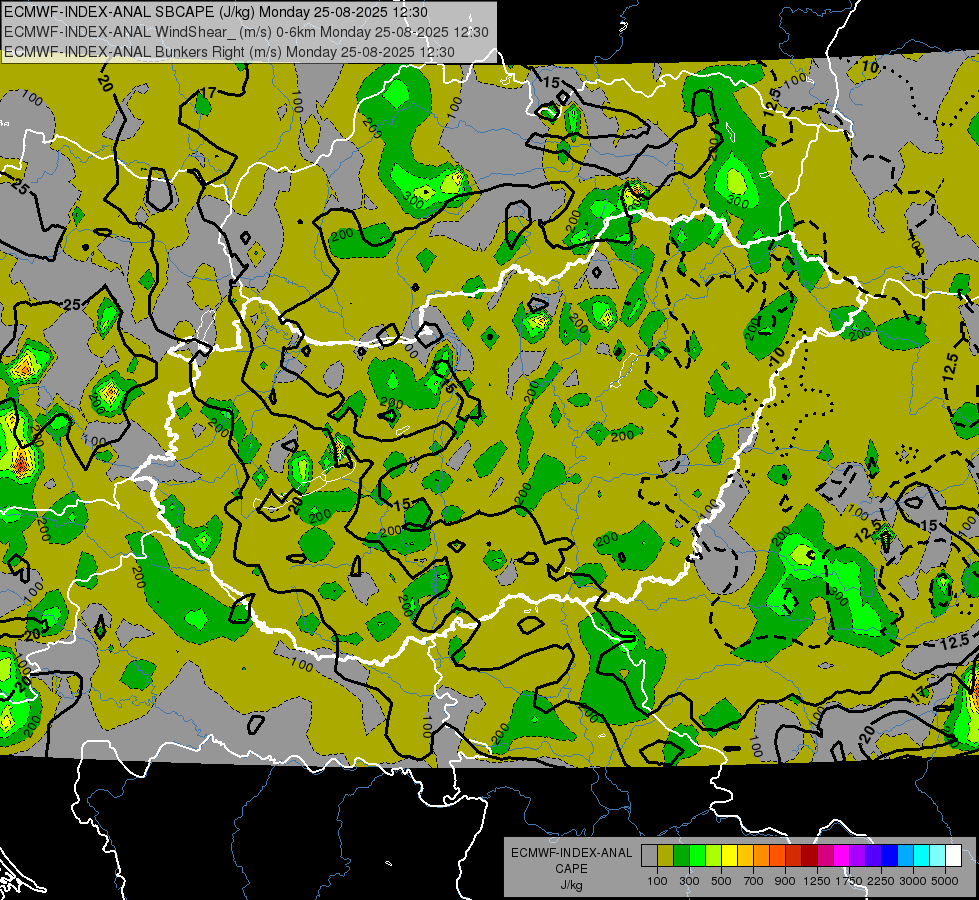
Task: Select the dark maroon legend swatch before 1250
Action: (x=810, y=856)
